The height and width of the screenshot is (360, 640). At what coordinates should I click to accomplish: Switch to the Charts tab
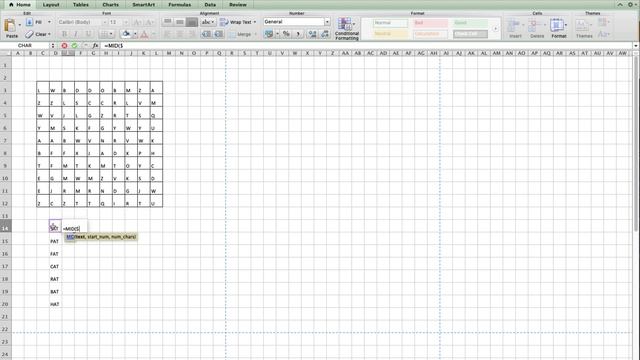(x=111, y=4)
